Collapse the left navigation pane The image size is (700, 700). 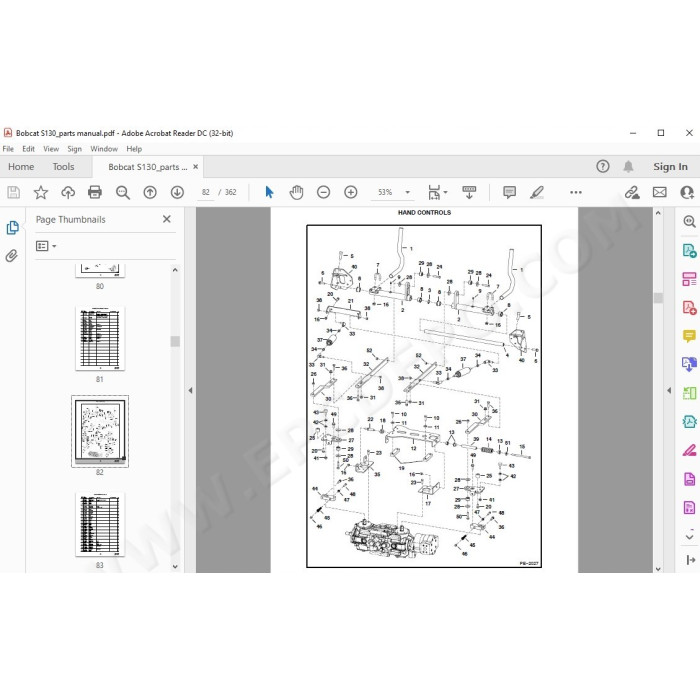pos(190,390)
